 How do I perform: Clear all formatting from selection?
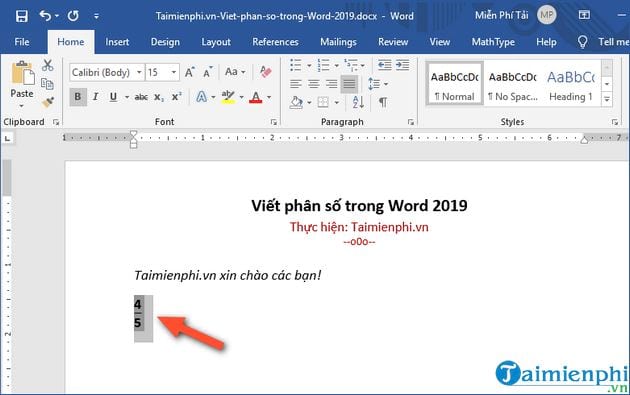(265, 72)
